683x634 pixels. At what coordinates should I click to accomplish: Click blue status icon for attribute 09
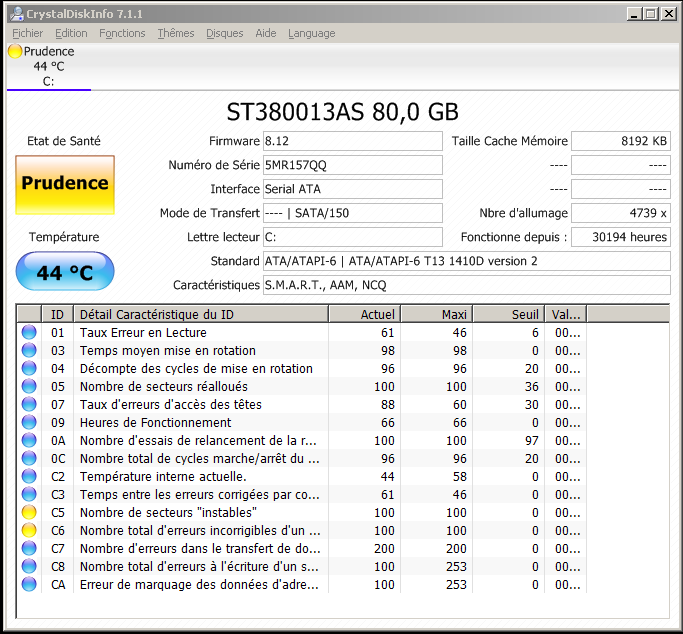(x=29, y=422)
